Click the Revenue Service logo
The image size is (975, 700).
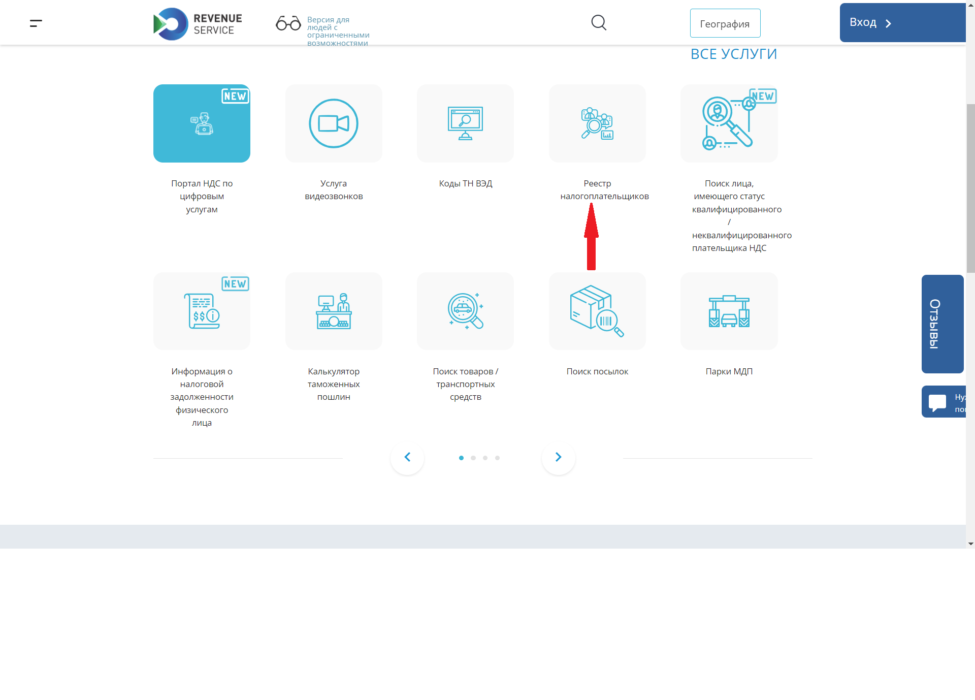point(195,23)
